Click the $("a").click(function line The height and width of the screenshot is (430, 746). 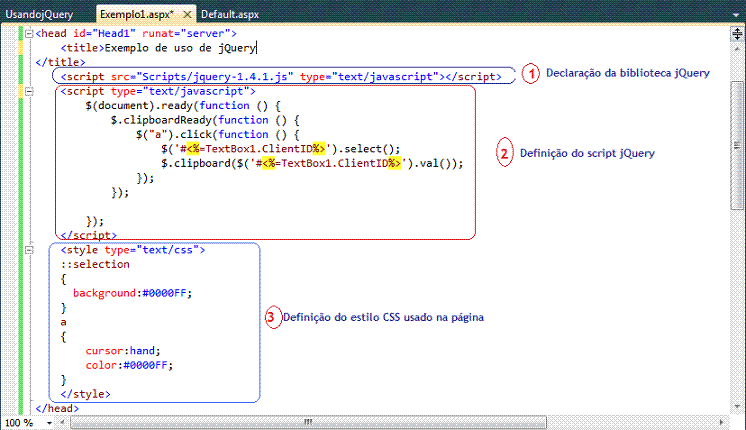point(218,135)
